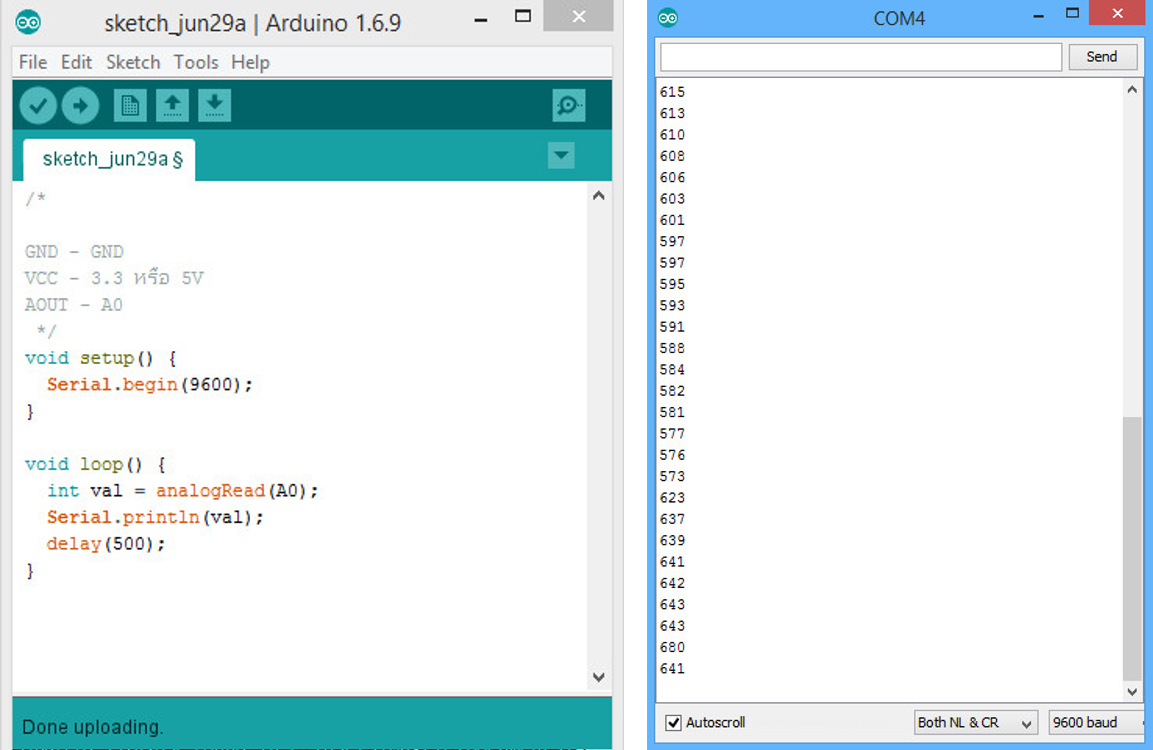Click the last value 641 in output
The image size is (1153, 750).
[672, 669]
